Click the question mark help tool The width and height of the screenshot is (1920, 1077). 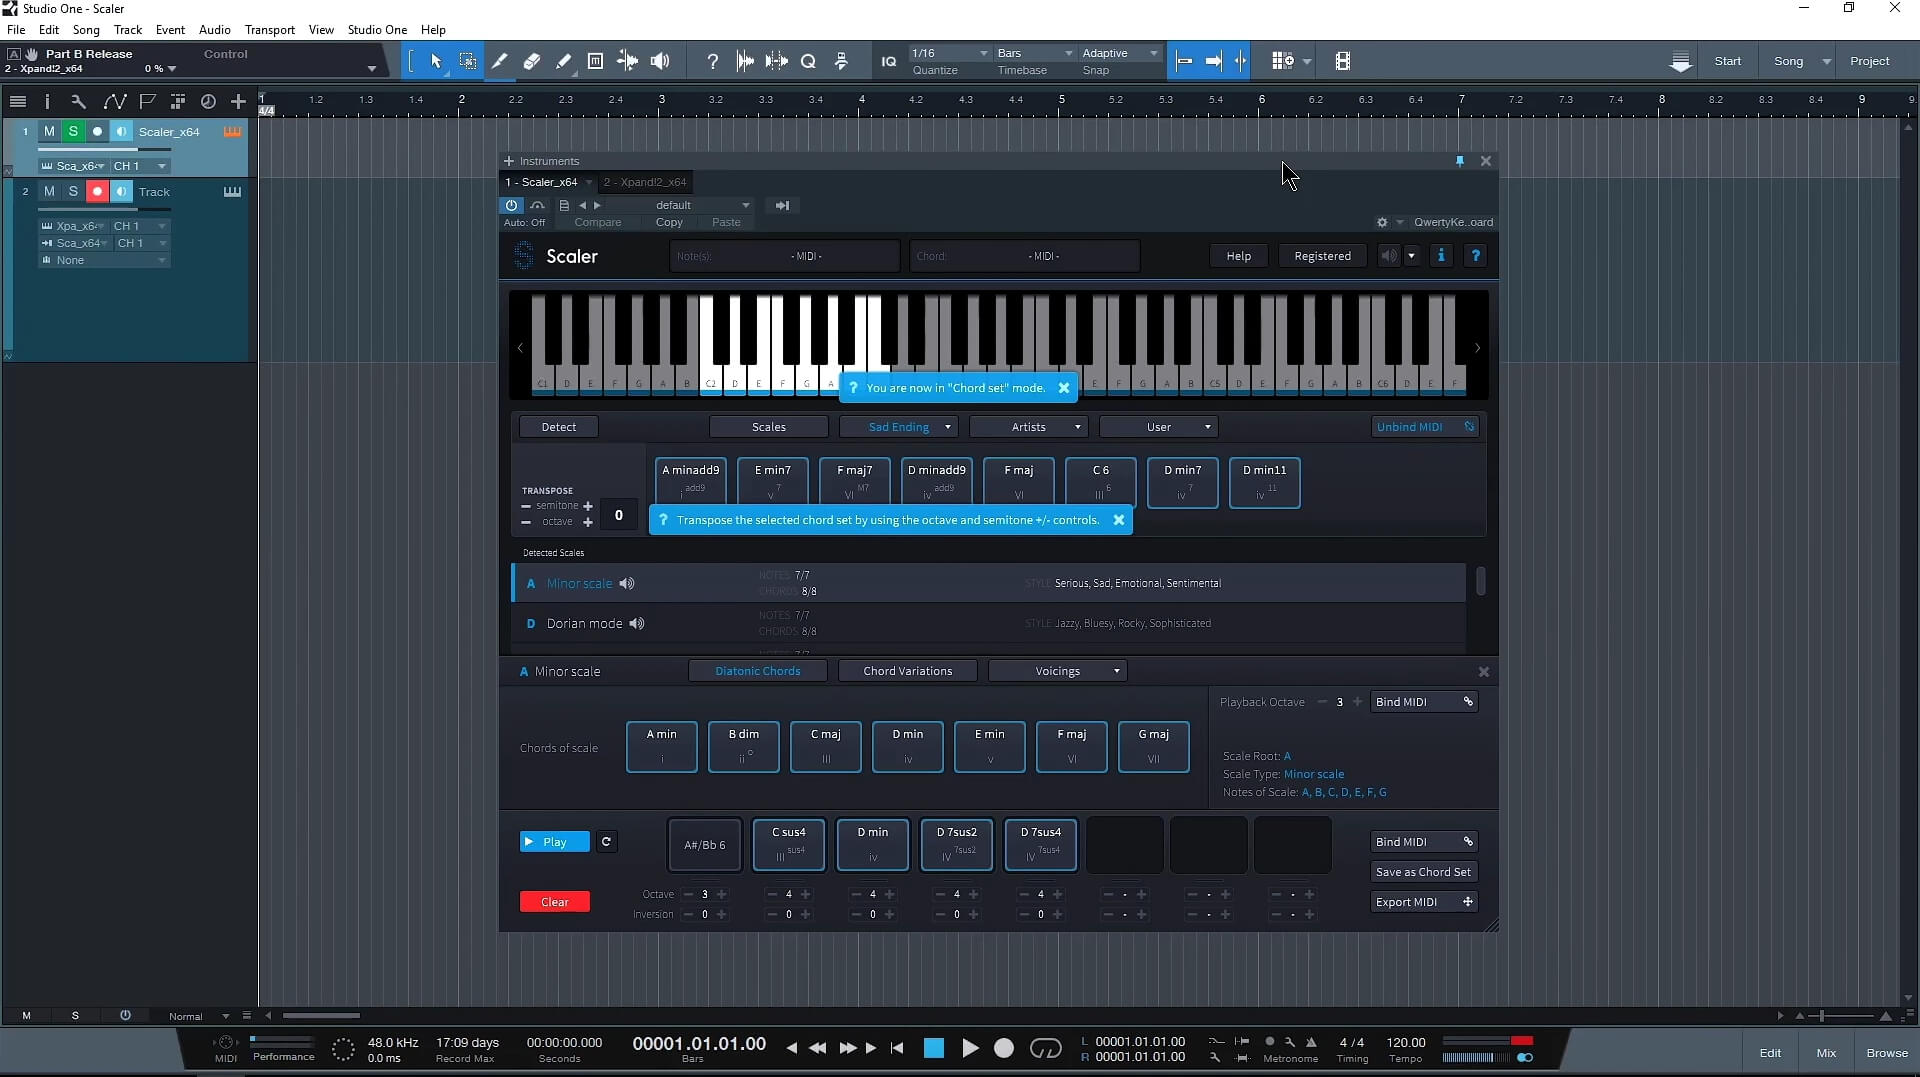712,61
